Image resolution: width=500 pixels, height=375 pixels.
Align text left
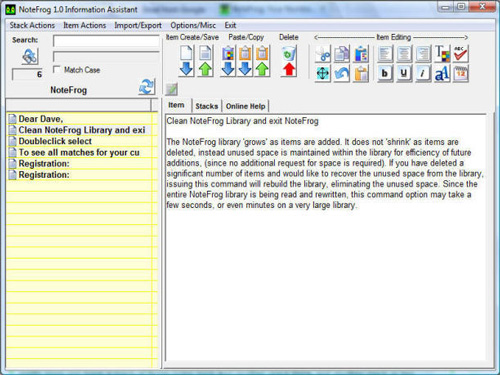385,53
